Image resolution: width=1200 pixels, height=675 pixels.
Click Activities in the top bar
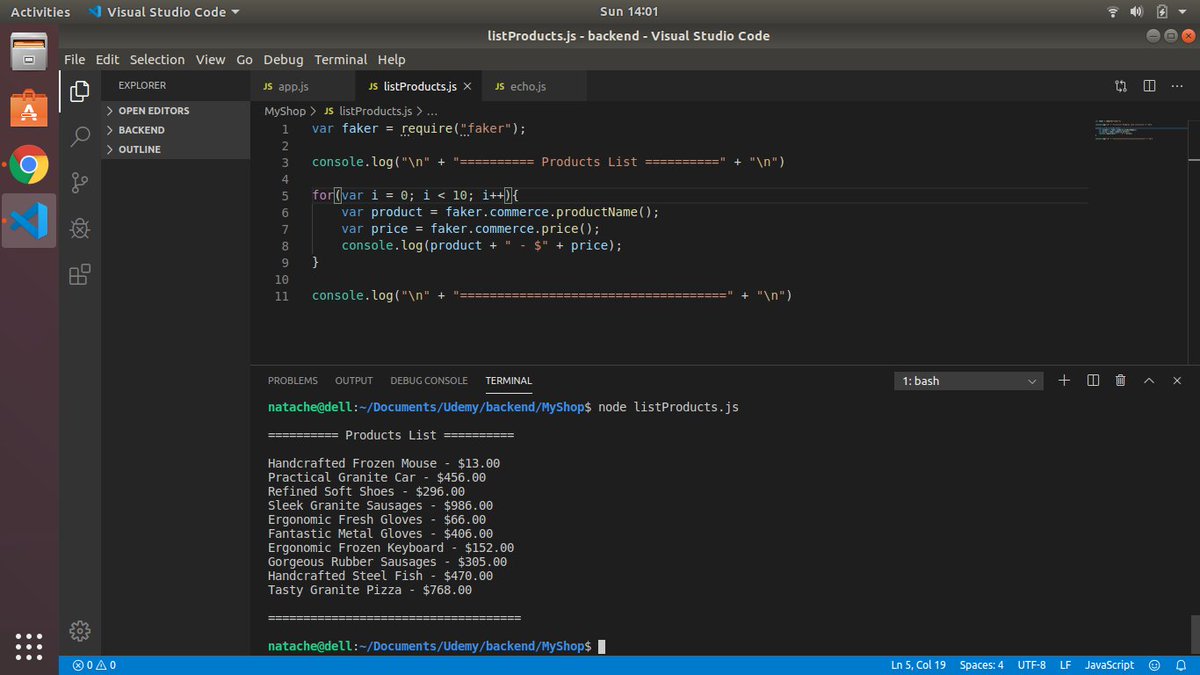pyautogui.click(x=40, y=12)
